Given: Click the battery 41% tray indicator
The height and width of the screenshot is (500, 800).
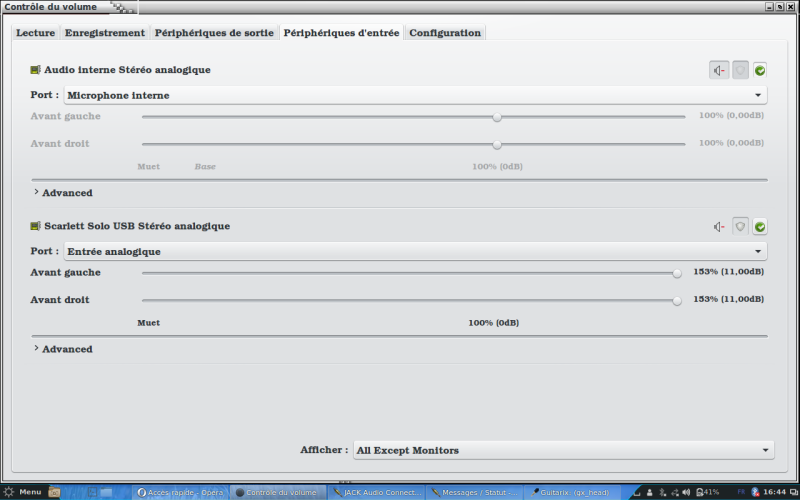Looking at the screenshot, I should (707, 492).
